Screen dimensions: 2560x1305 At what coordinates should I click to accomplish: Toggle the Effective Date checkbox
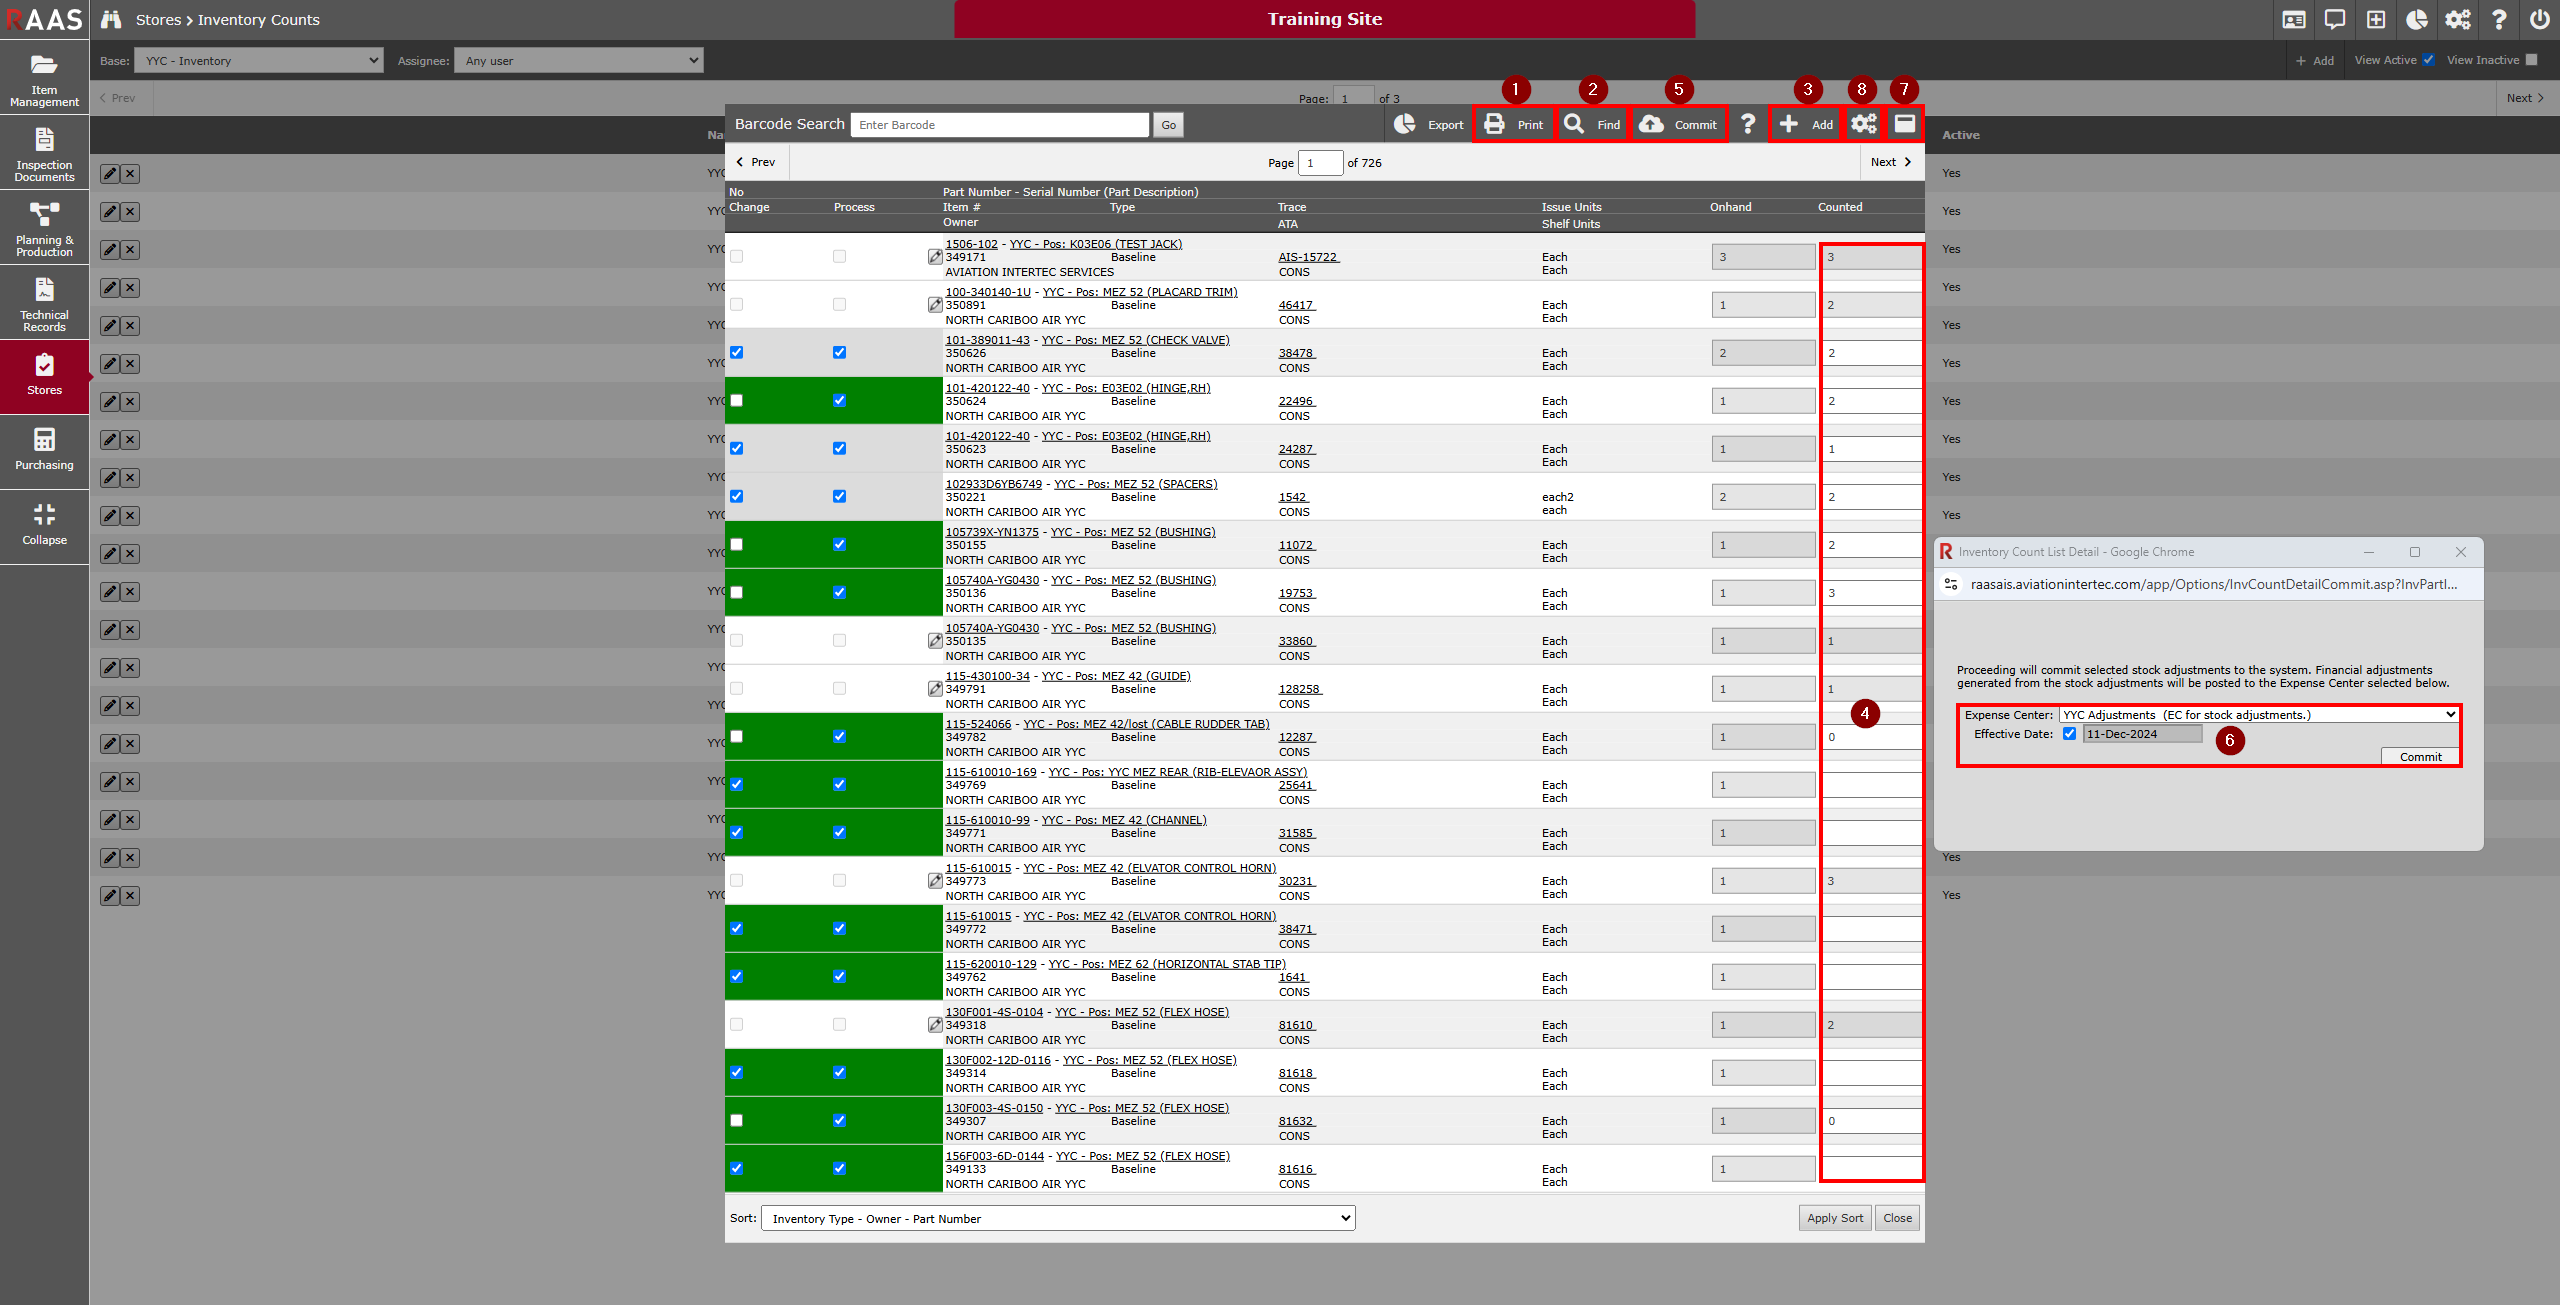(2069, 734)
